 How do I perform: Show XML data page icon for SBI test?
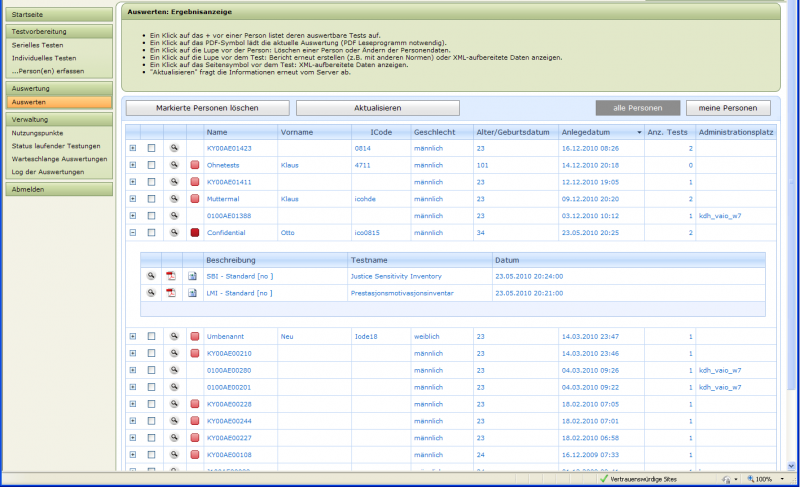coord(192,275)
